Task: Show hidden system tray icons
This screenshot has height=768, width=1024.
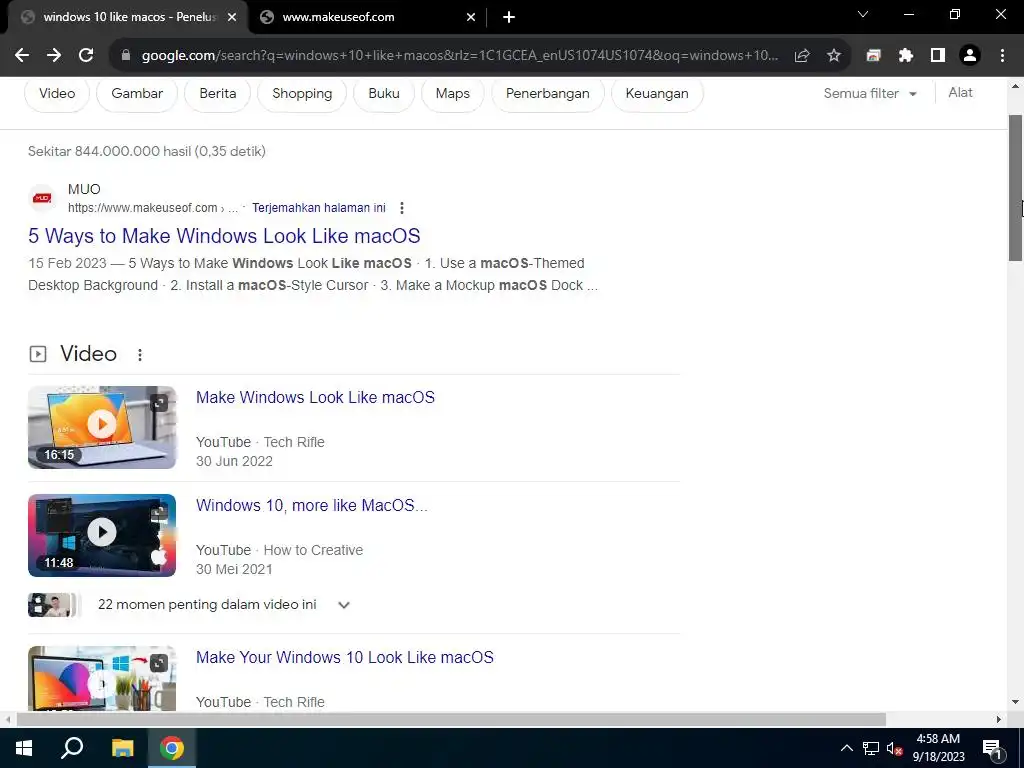Action: 846,748
